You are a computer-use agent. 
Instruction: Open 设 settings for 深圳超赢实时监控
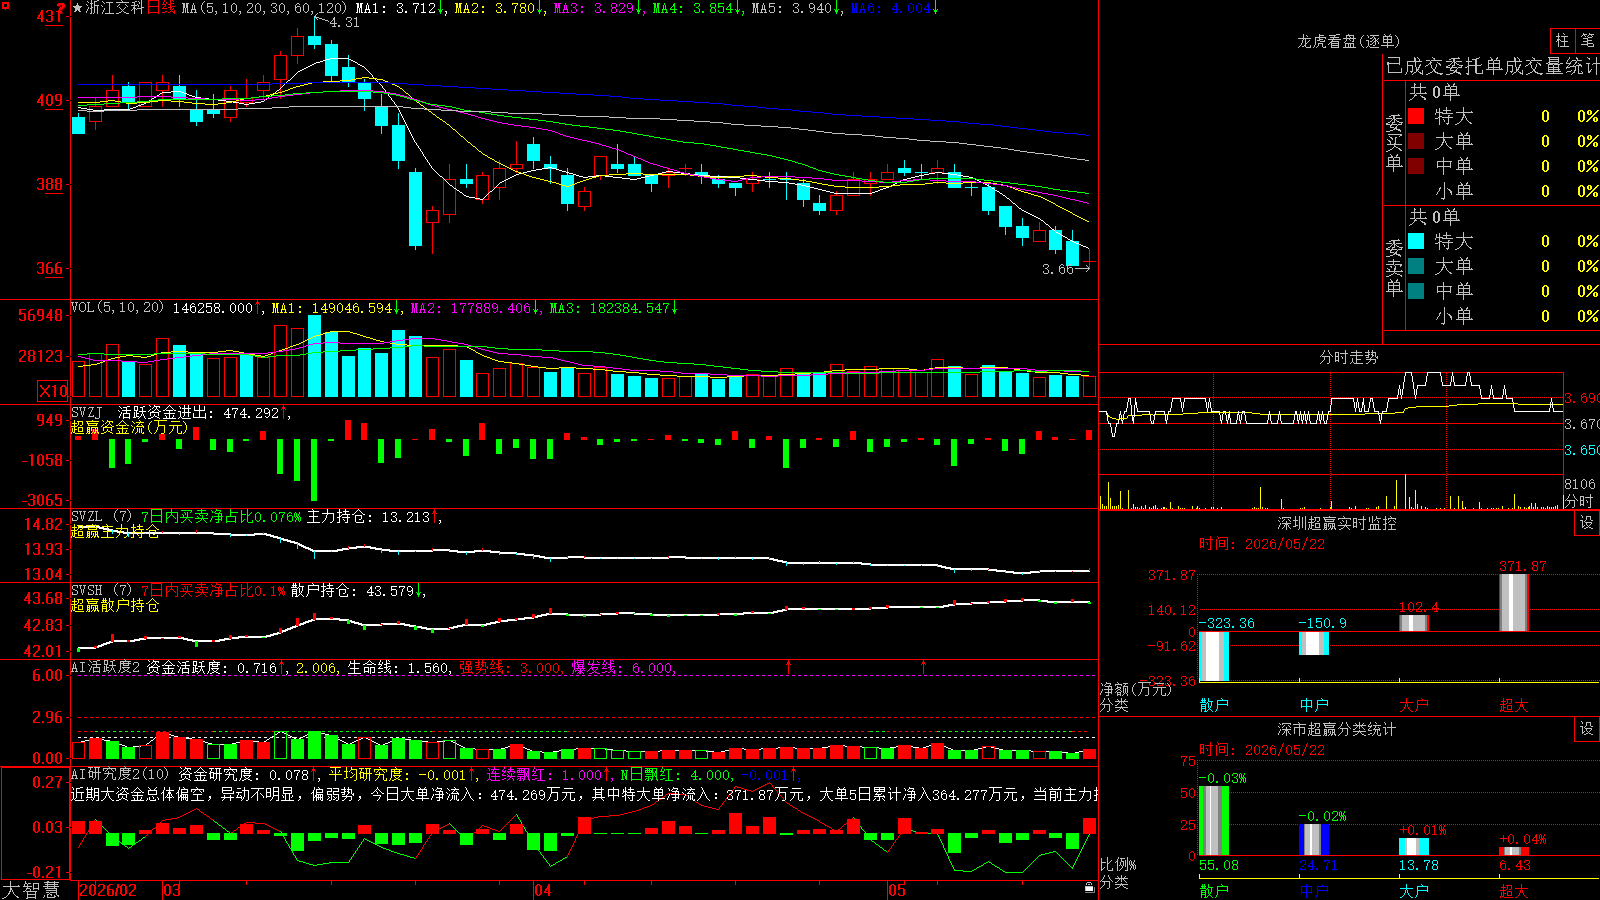coord(1587,523)
